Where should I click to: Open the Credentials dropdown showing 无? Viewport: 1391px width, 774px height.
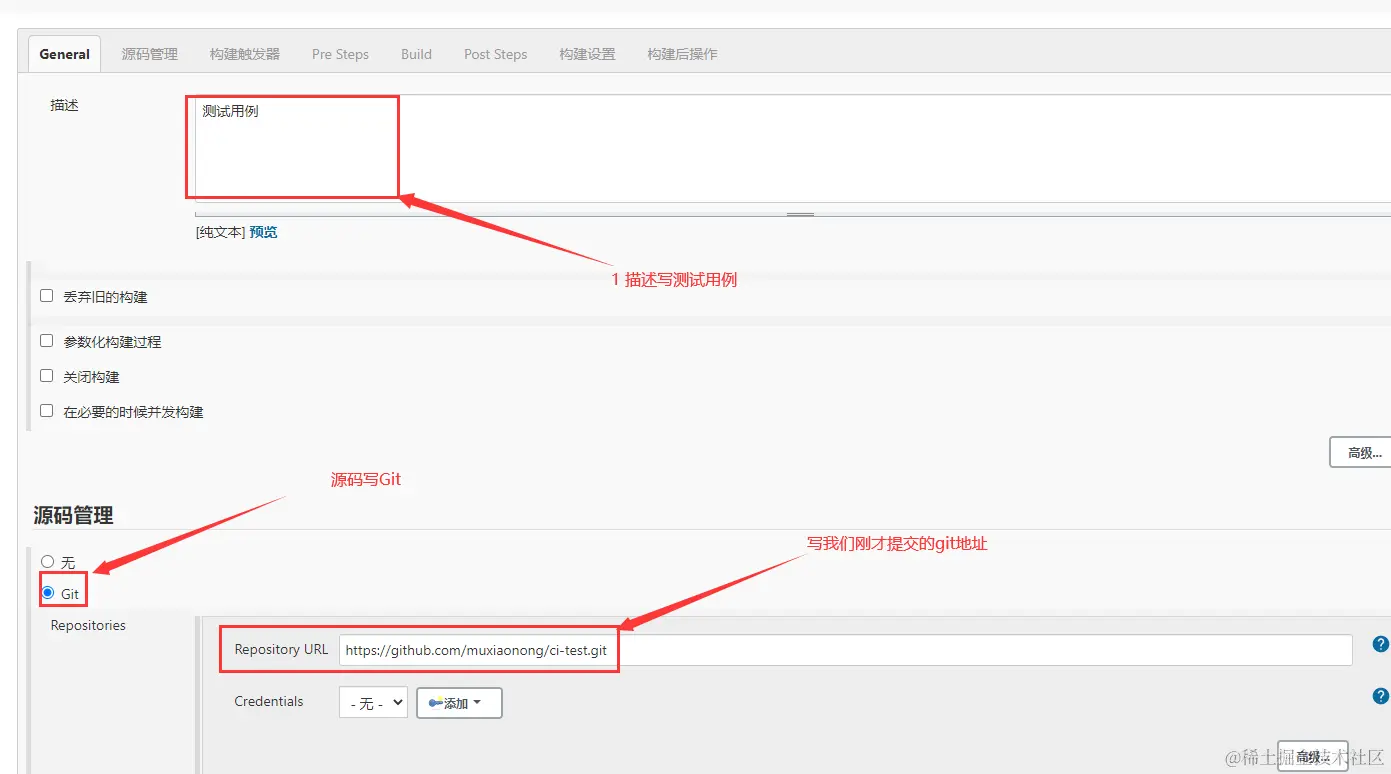373,703
